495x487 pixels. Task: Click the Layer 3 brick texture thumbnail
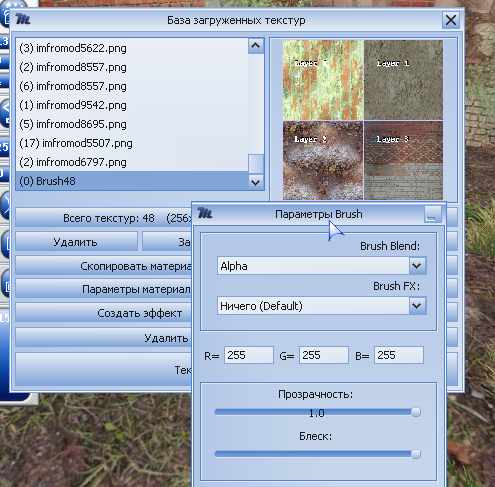tap(403, 160)
